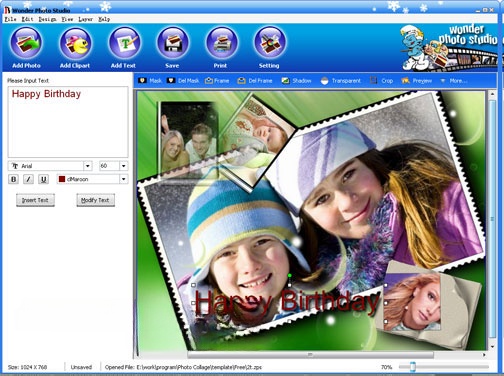
Task: Click the vertical scrollbar up arrow
Action: pyautogui.click(x=493, y=95)
